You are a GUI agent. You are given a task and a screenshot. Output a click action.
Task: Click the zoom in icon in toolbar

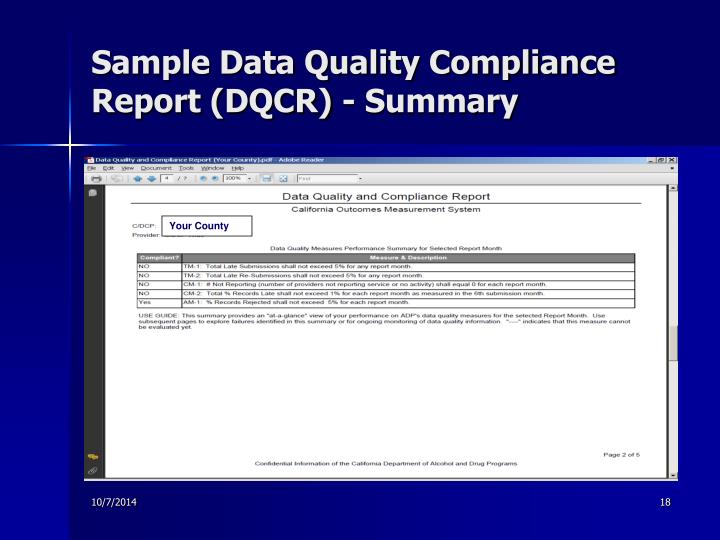pyautogui.click(x=214, y=179)
